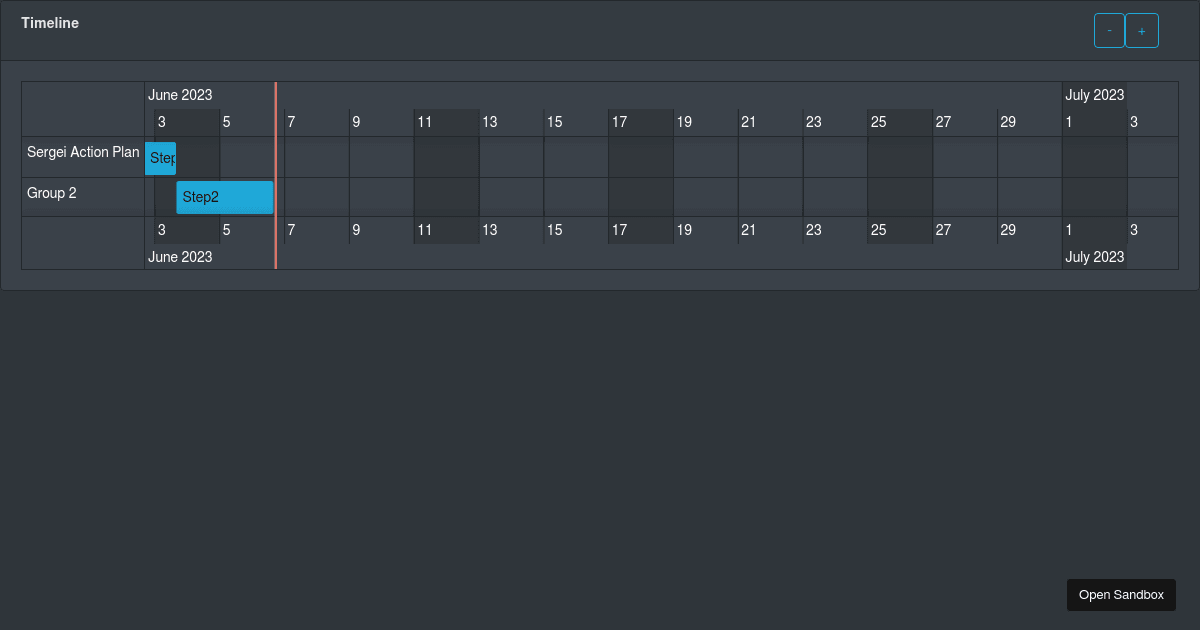Click the June 2023 label in bottom axis
Viewport: 1200px width, 630px height.
pyautogui.click(x=180, y=257)
